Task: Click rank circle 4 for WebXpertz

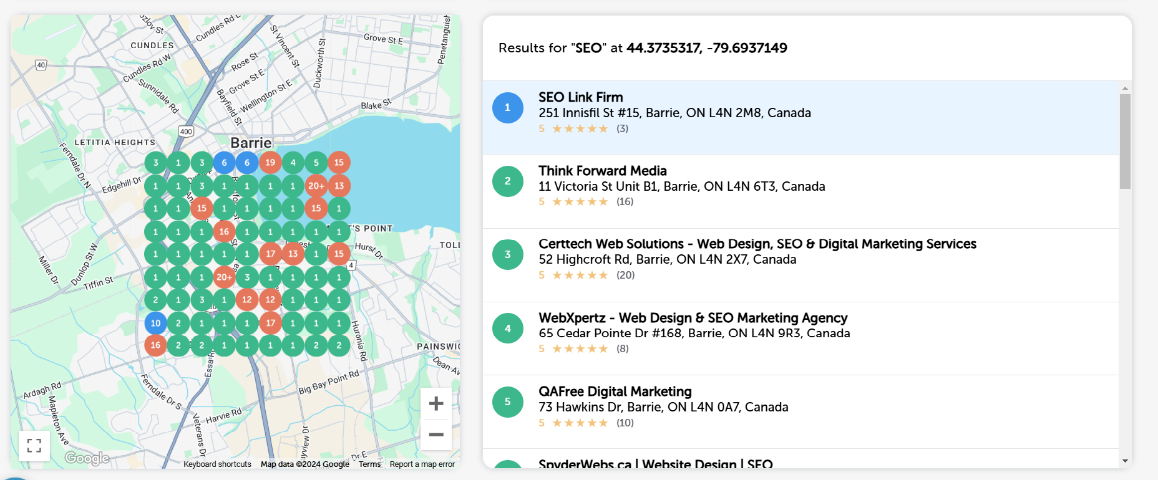Action: click(507, 329)
